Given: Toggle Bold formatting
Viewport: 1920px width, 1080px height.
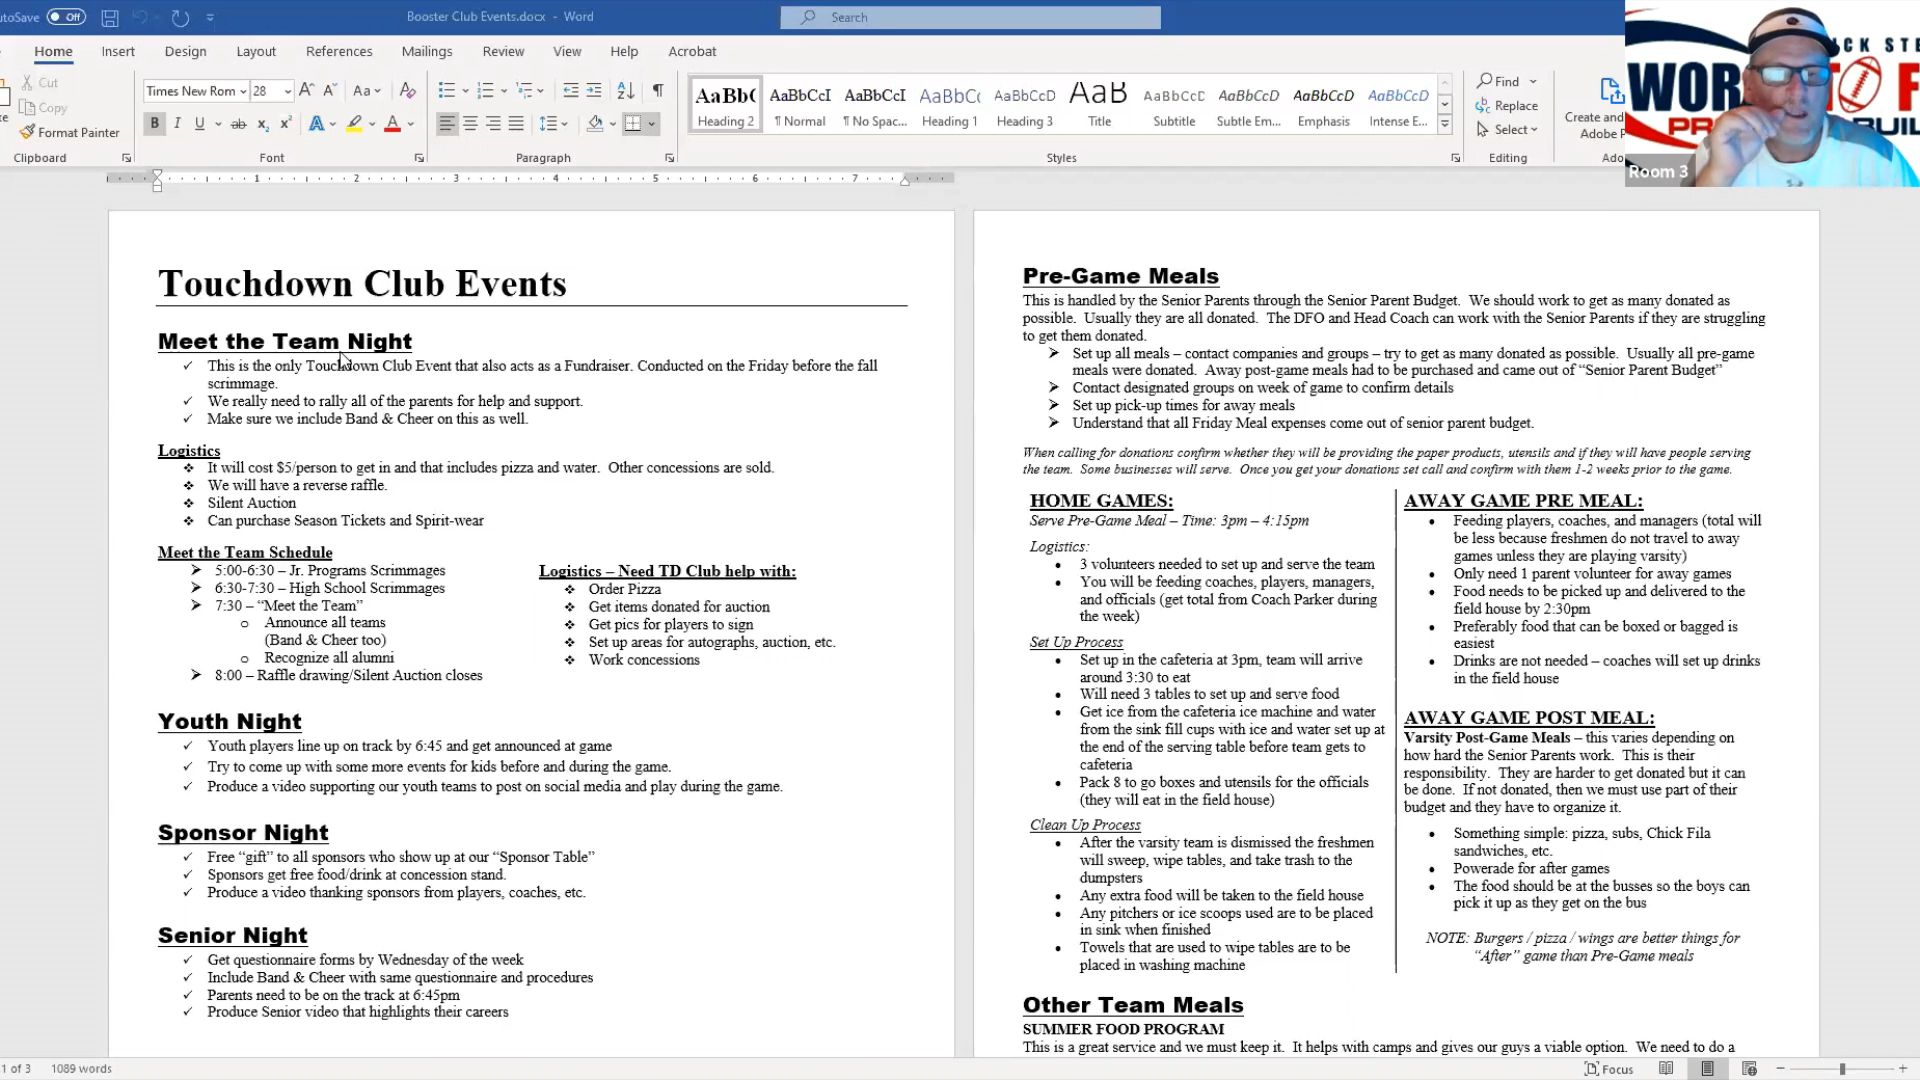Looking at the screenshot, I should point(154,124).
